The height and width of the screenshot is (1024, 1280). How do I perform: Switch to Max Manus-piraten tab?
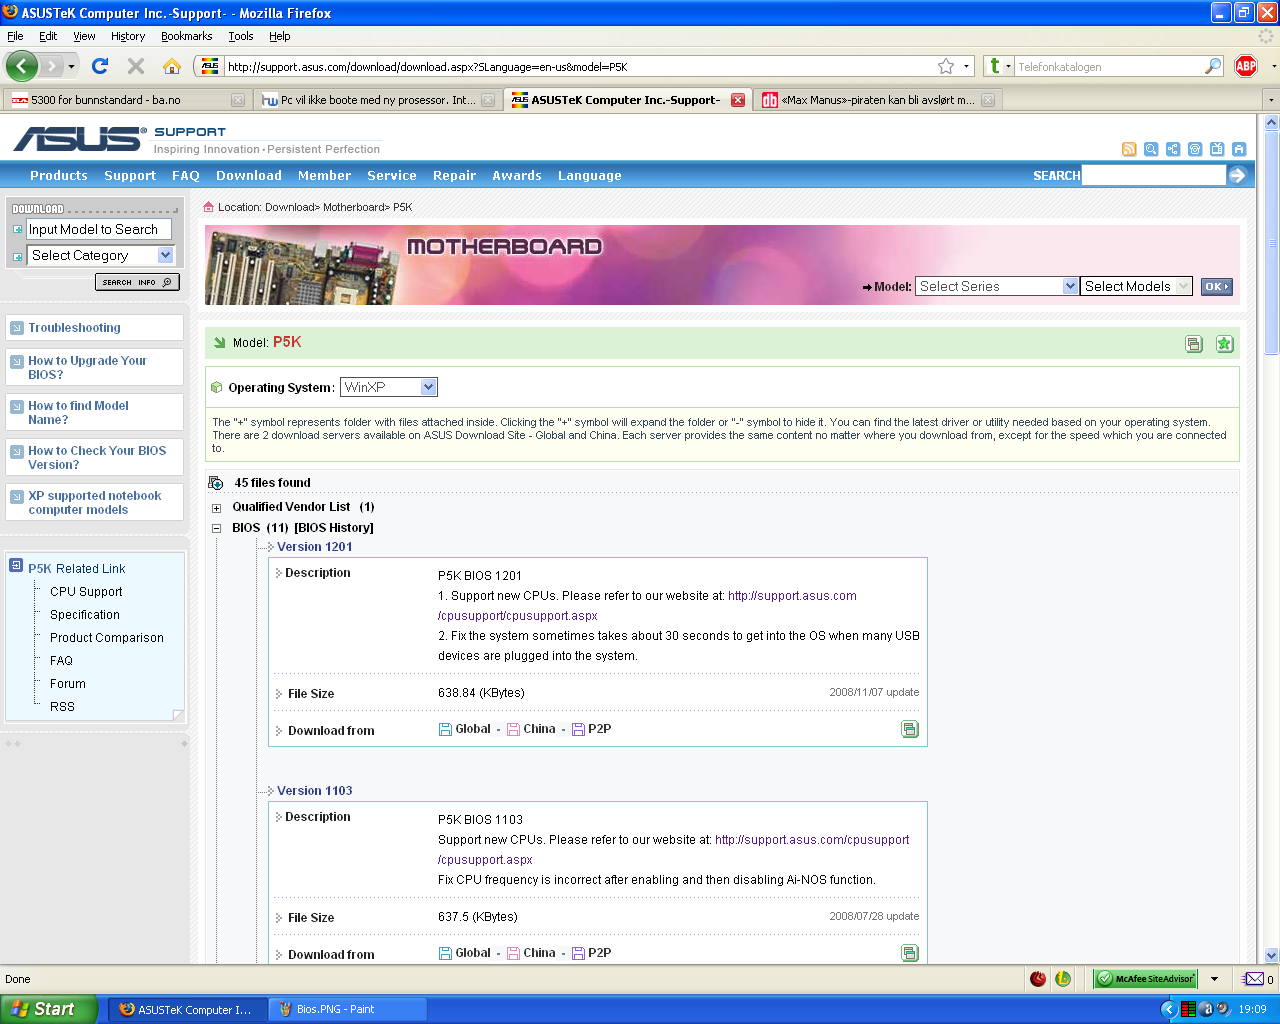pyautogui.click(x=877, y=100)
